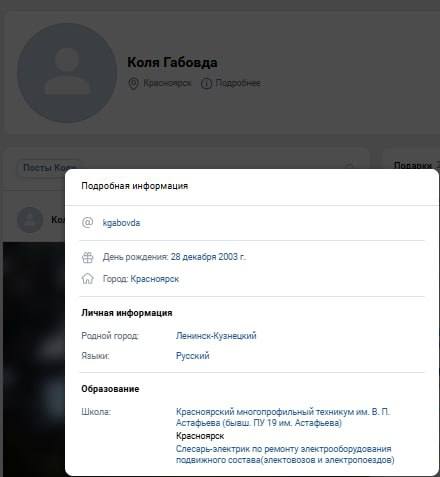Select the city Красноярск link in details
Image resolution: width=440 pixels, height=477 pixels.
[x=155, y=279]
